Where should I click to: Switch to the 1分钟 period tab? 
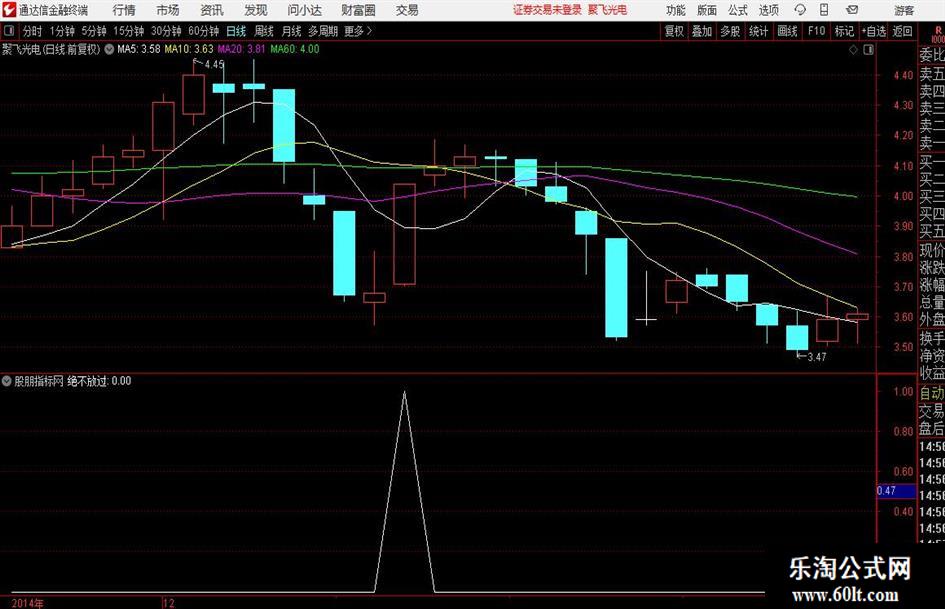coord(61,31)
